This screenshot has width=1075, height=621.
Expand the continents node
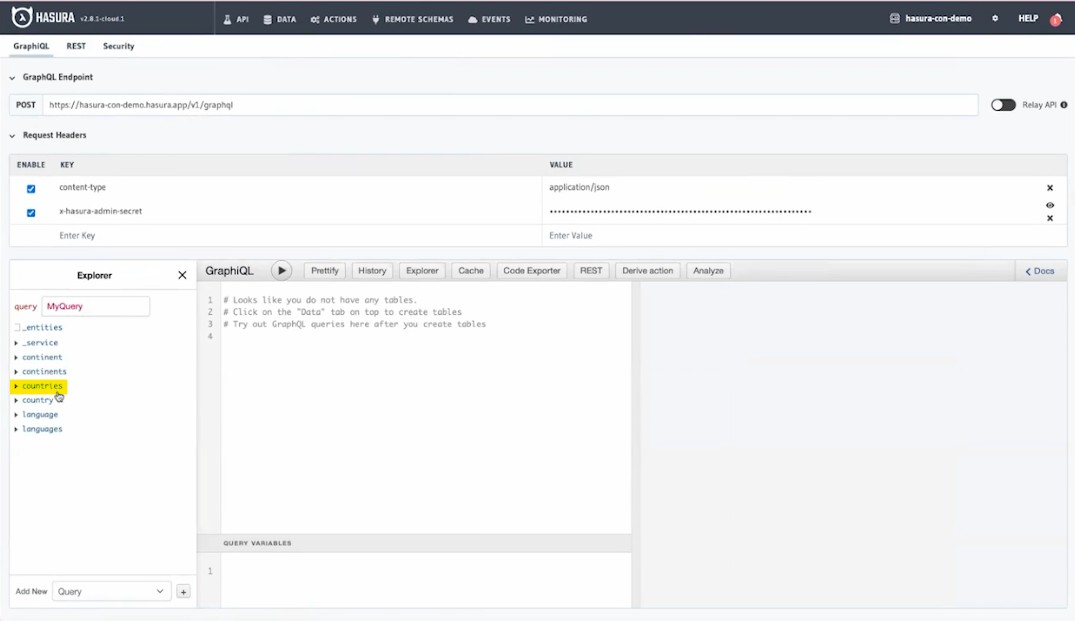coord(16,372)
